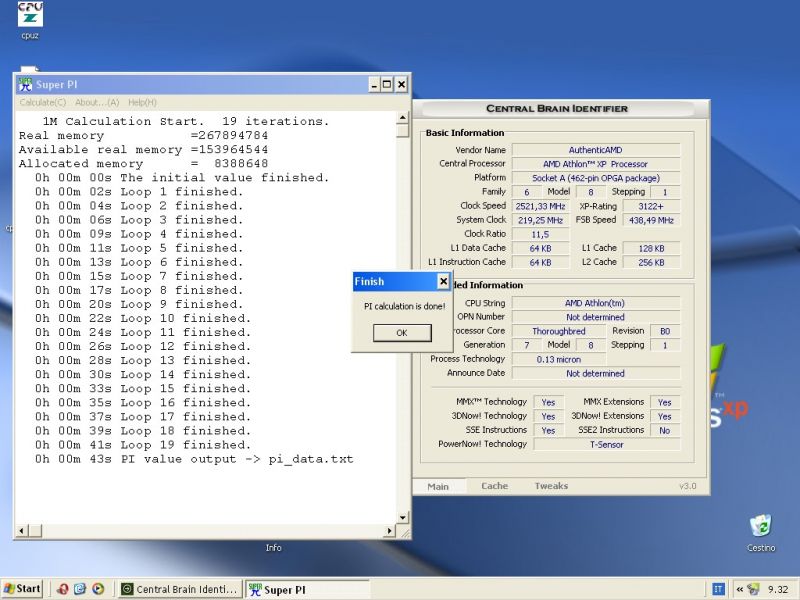
Task: Switch to the Cache tab in Central Brain Identifier
Action: coord(494,486)
